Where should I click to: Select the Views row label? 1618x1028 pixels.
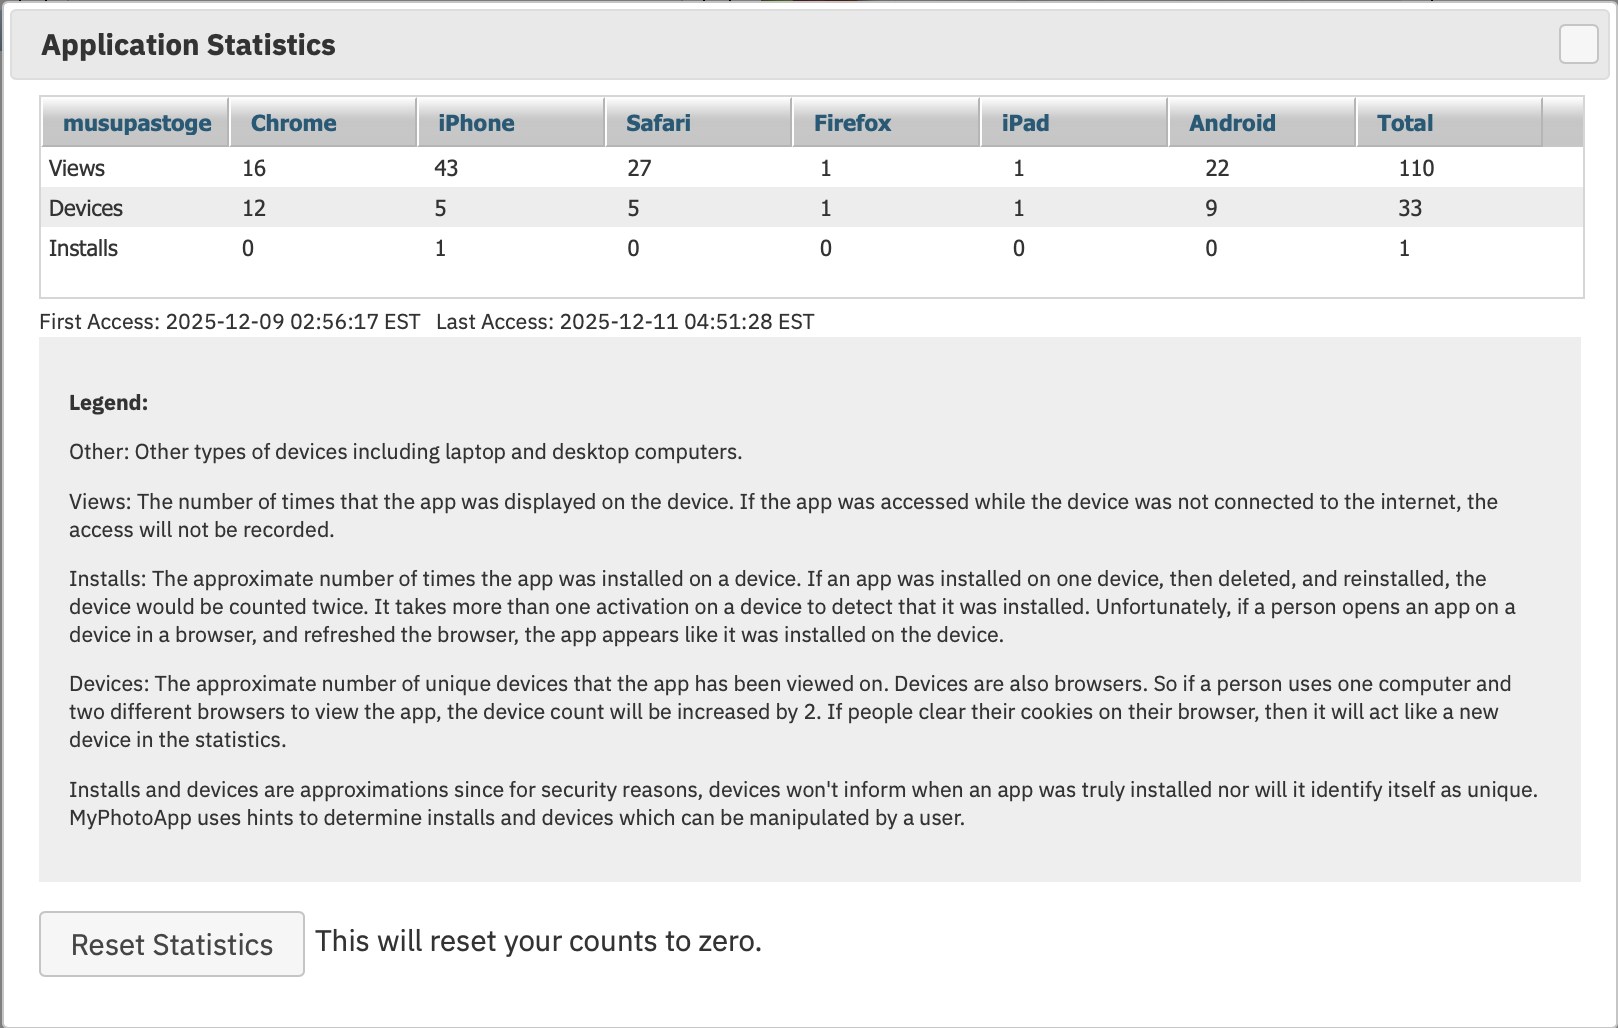(x=77, y=168)
